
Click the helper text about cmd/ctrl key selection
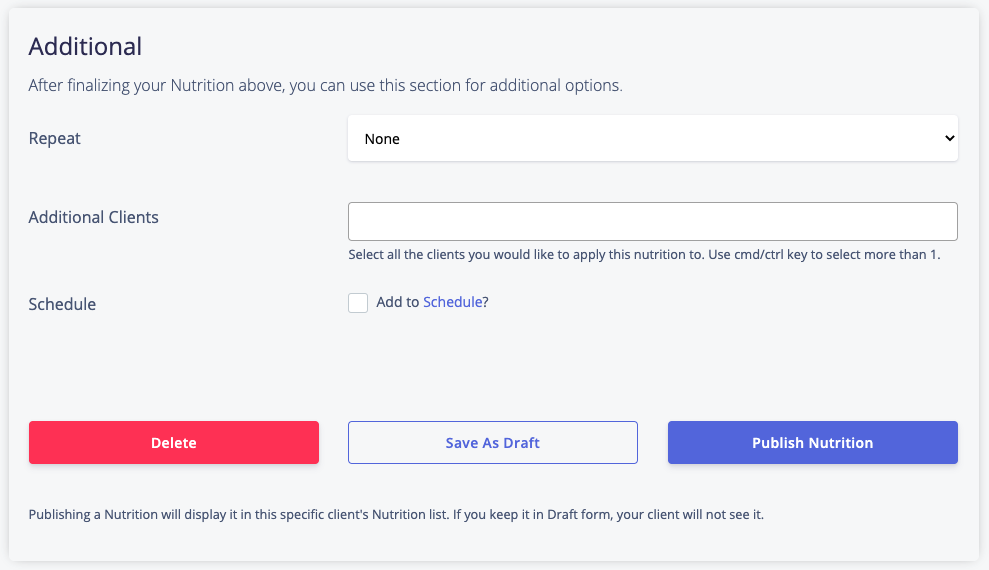(x=644, y=255)
